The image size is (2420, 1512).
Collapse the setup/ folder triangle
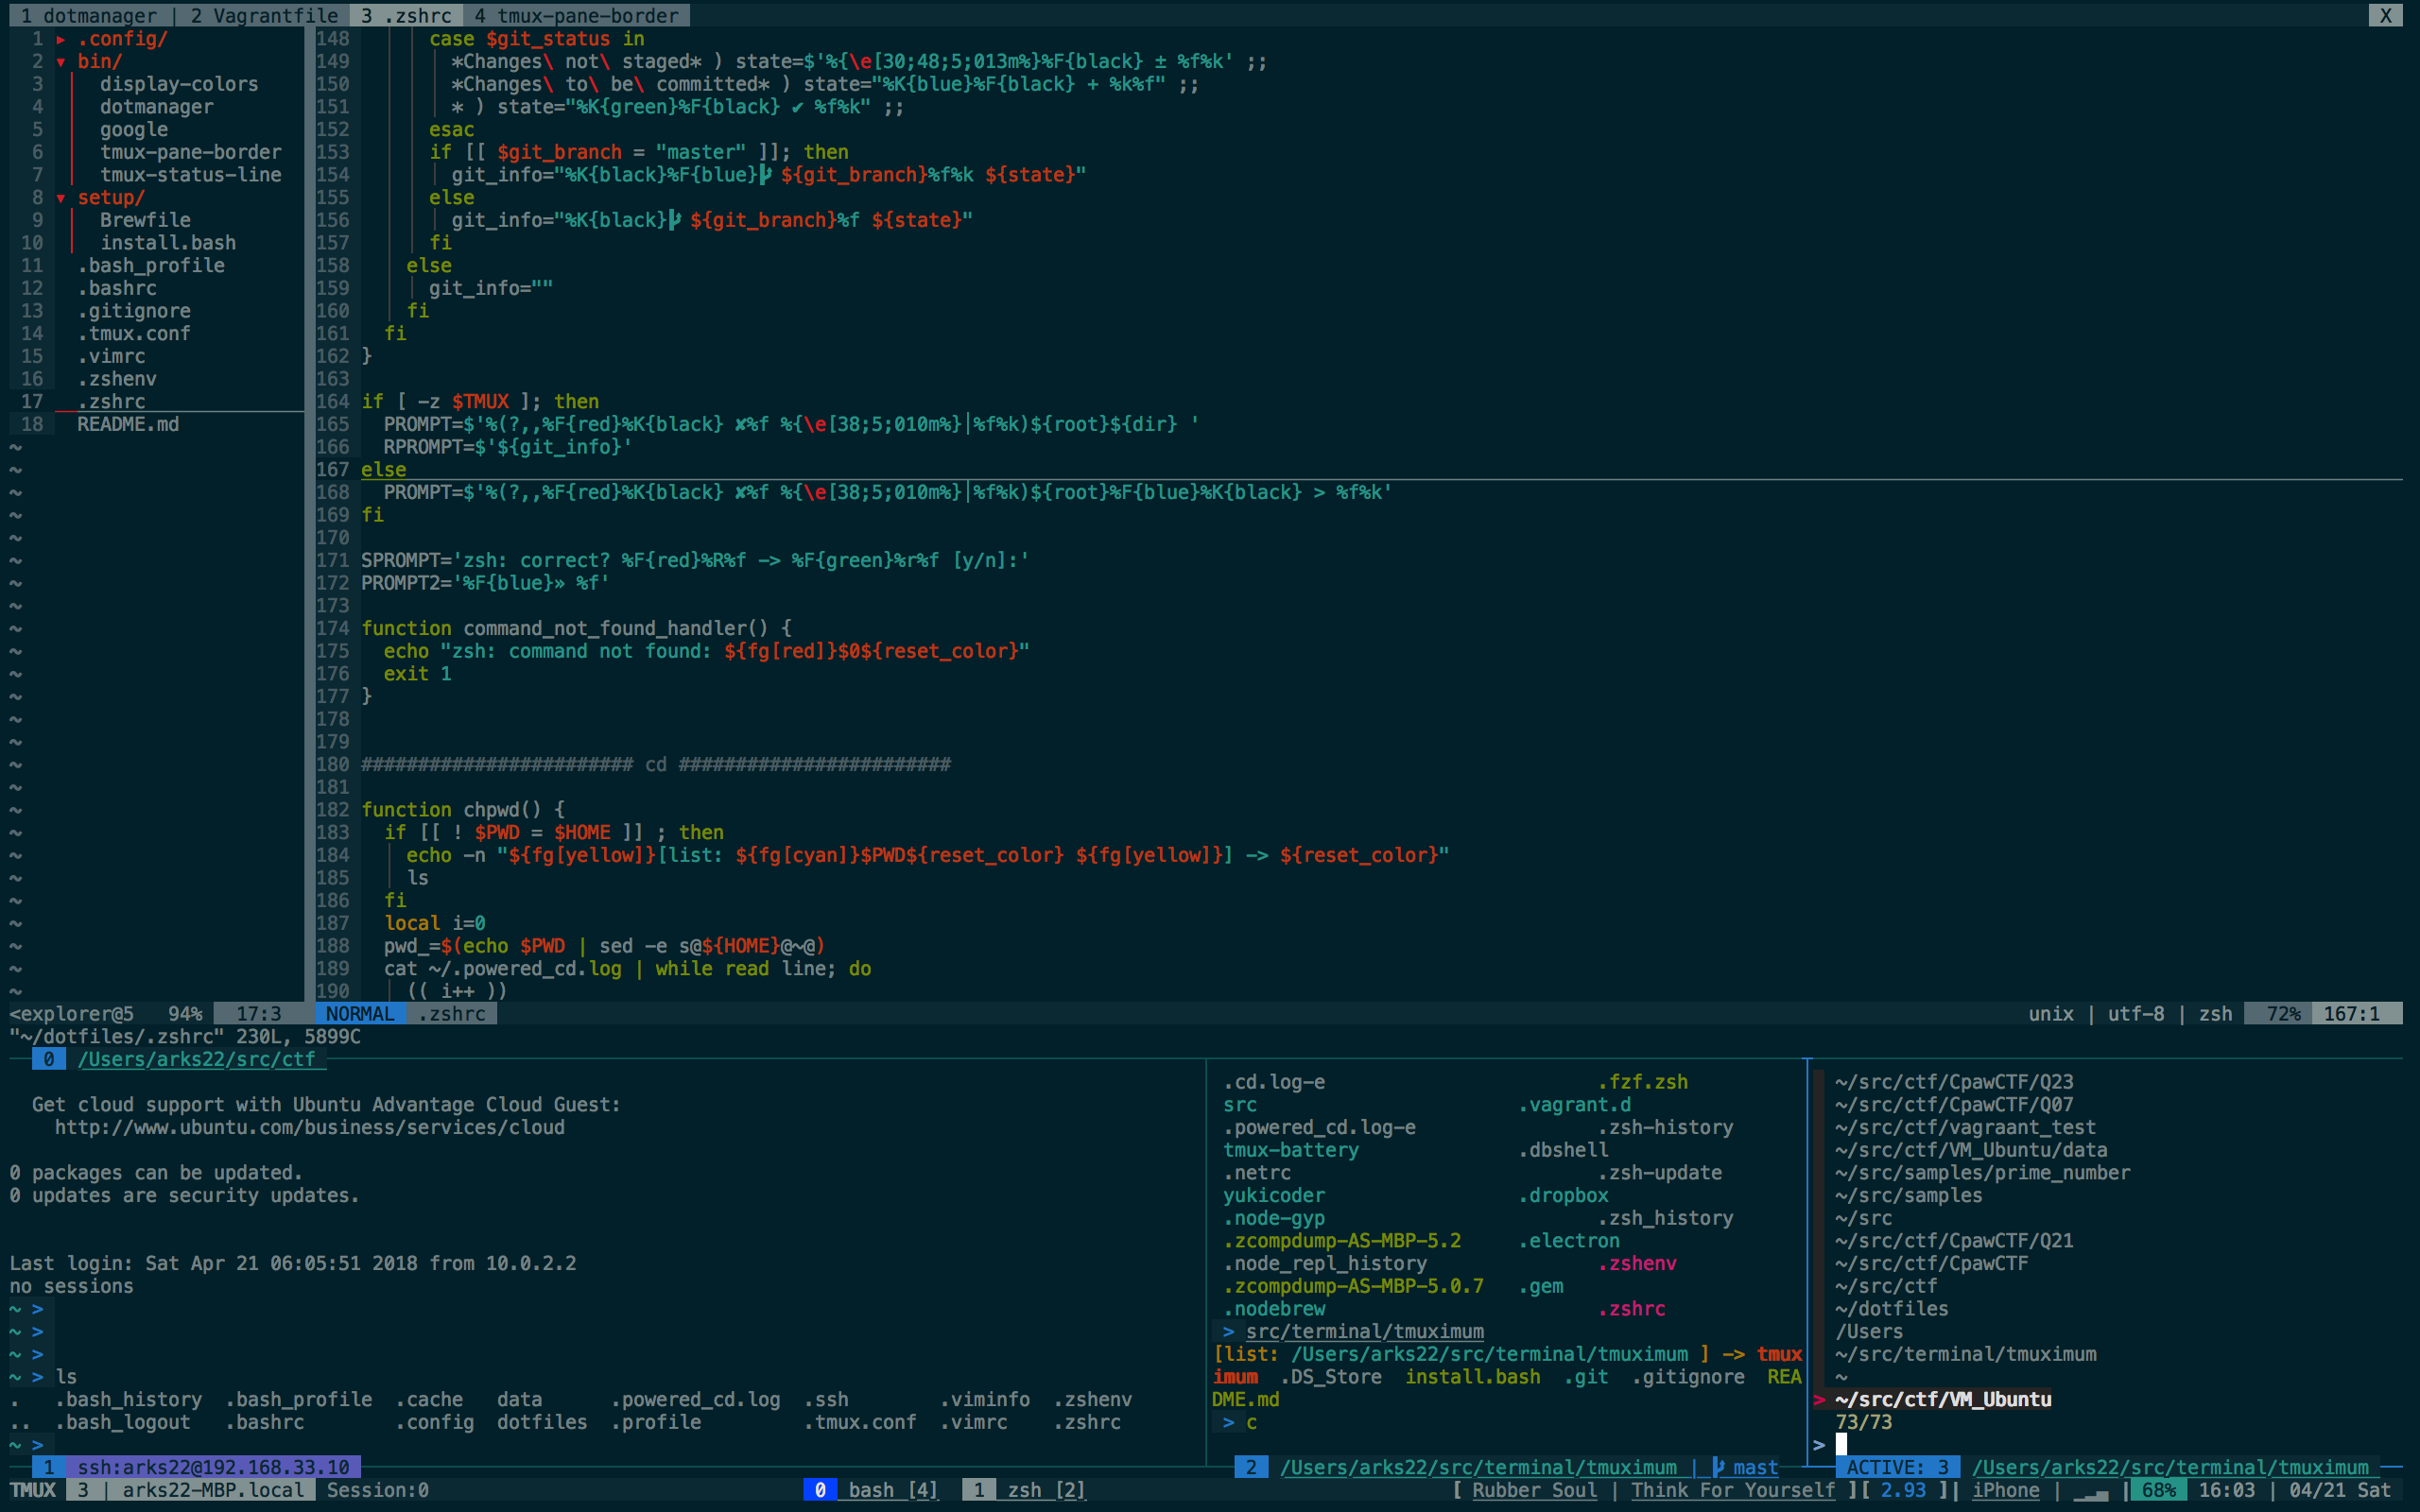click(x=61, y=198)
